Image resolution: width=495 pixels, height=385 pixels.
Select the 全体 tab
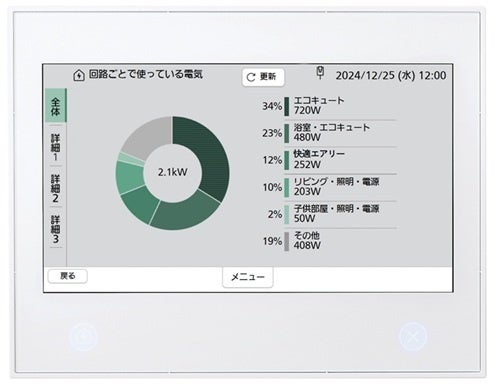[56, 106]
